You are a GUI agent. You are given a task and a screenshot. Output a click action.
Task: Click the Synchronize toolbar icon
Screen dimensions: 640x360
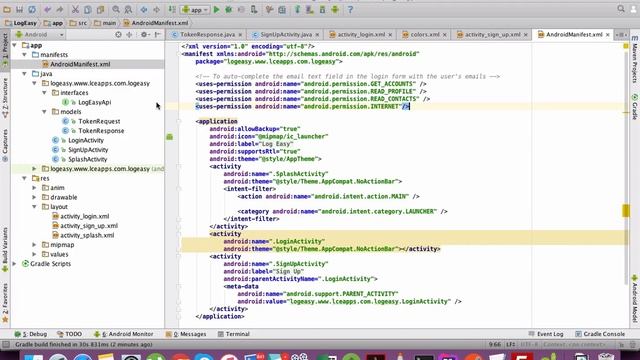[x=32, y=9]
